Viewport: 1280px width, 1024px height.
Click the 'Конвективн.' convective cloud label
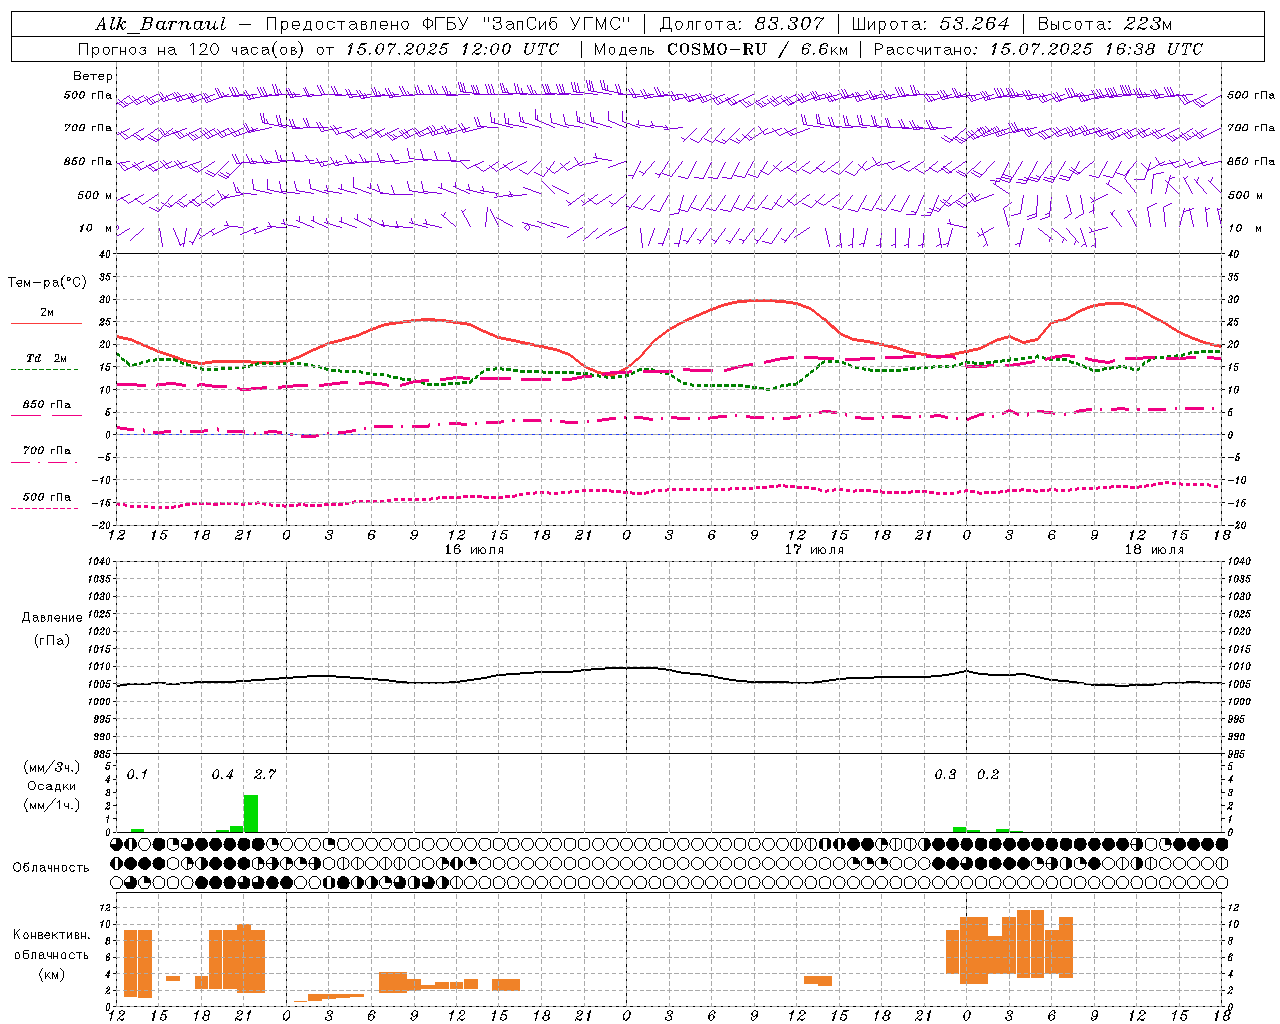(x=52, y=935)
